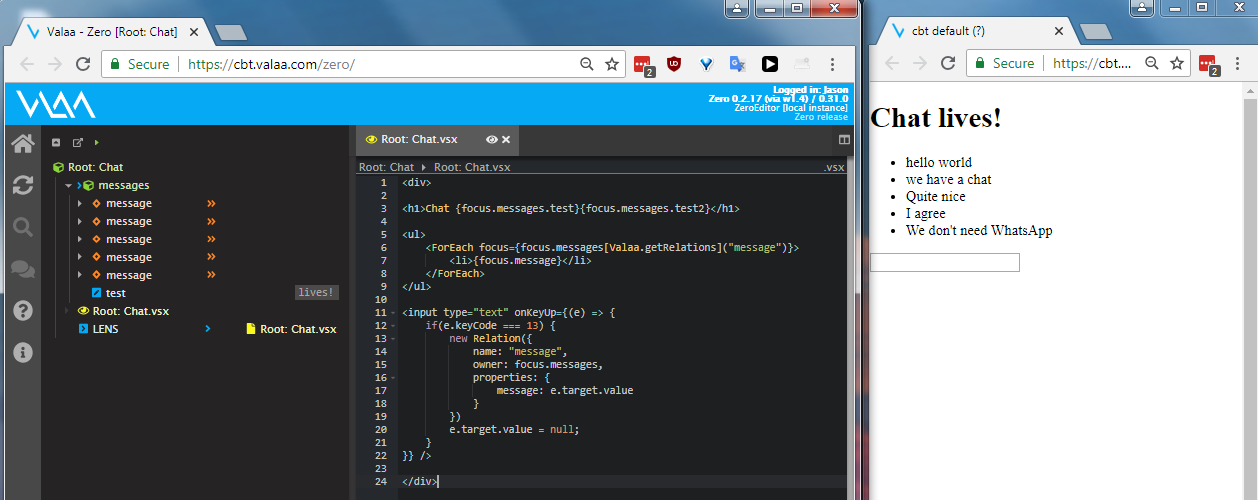Click the black play-button extension icon

pyautogui.click(x=769, y=64)
